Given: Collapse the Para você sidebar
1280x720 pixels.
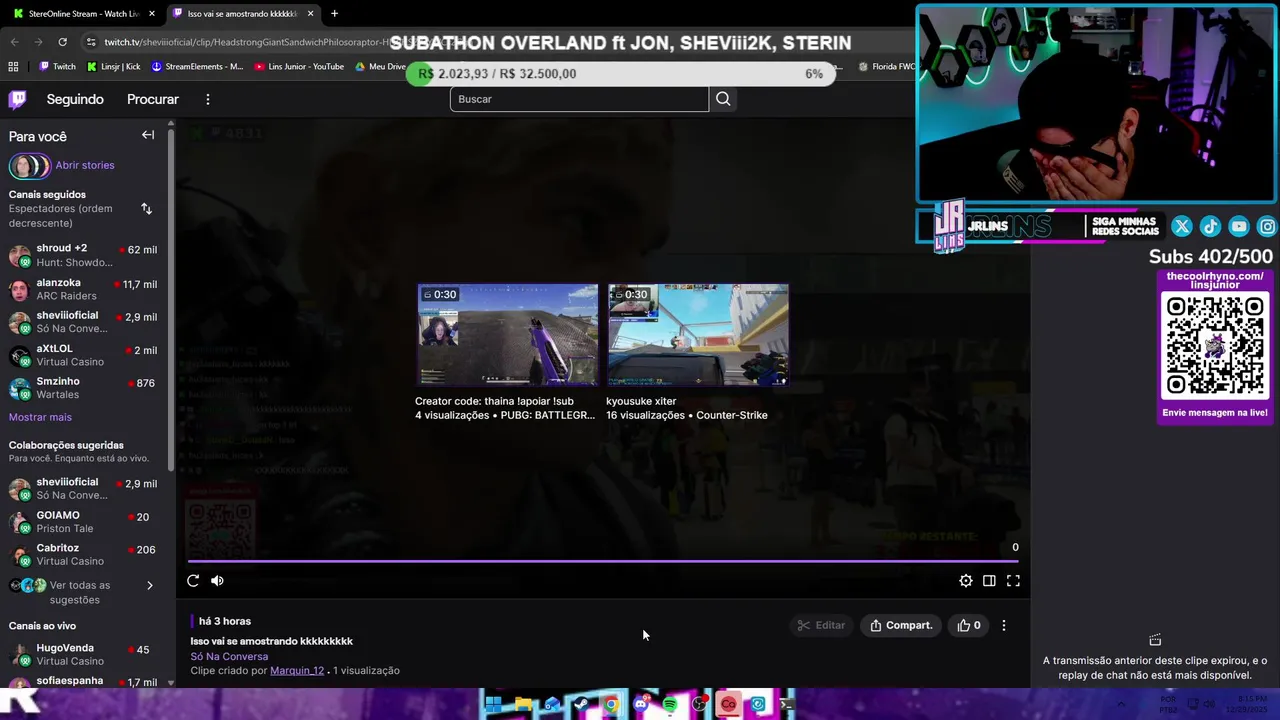Looking at the screenshot, I should point(148,135).
